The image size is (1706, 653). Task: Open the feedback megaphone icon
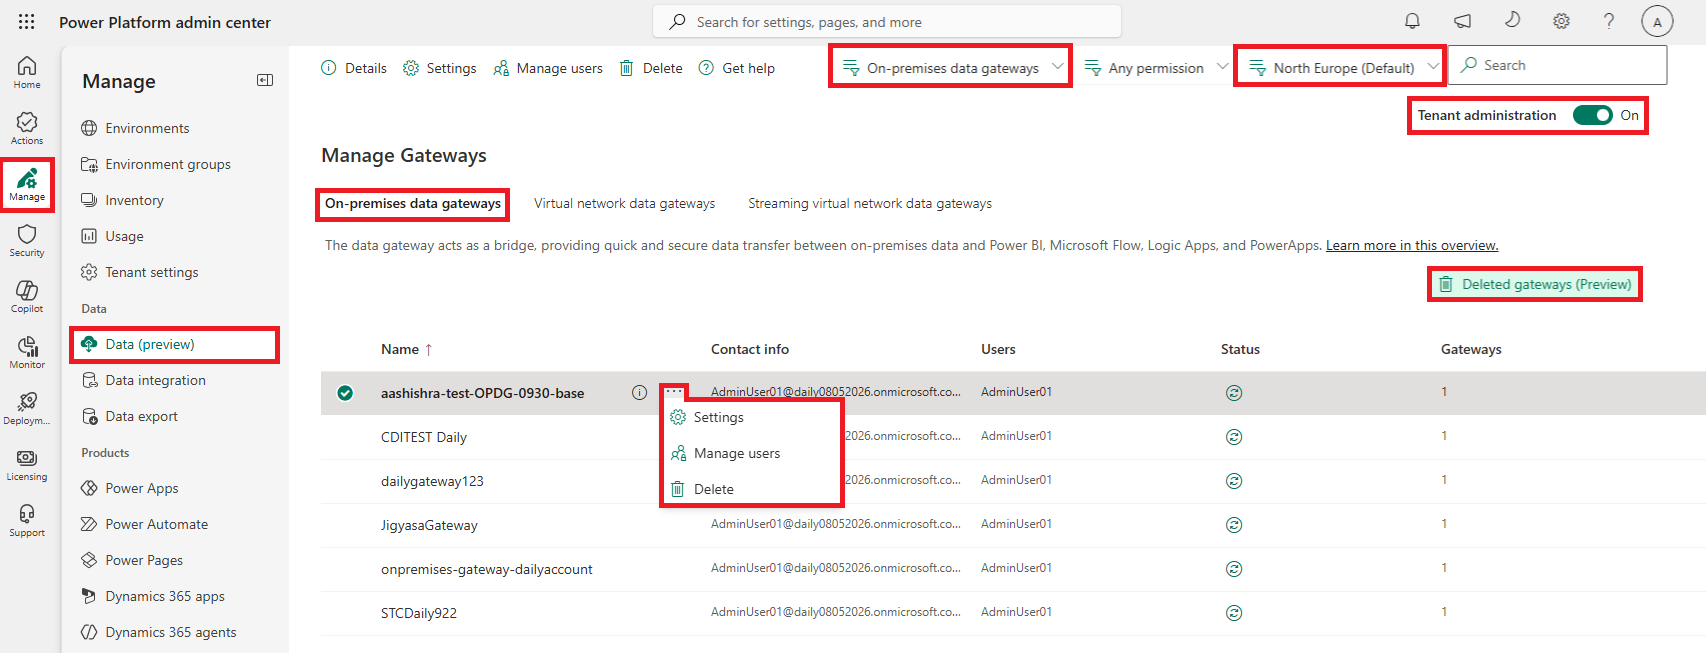1462,21
